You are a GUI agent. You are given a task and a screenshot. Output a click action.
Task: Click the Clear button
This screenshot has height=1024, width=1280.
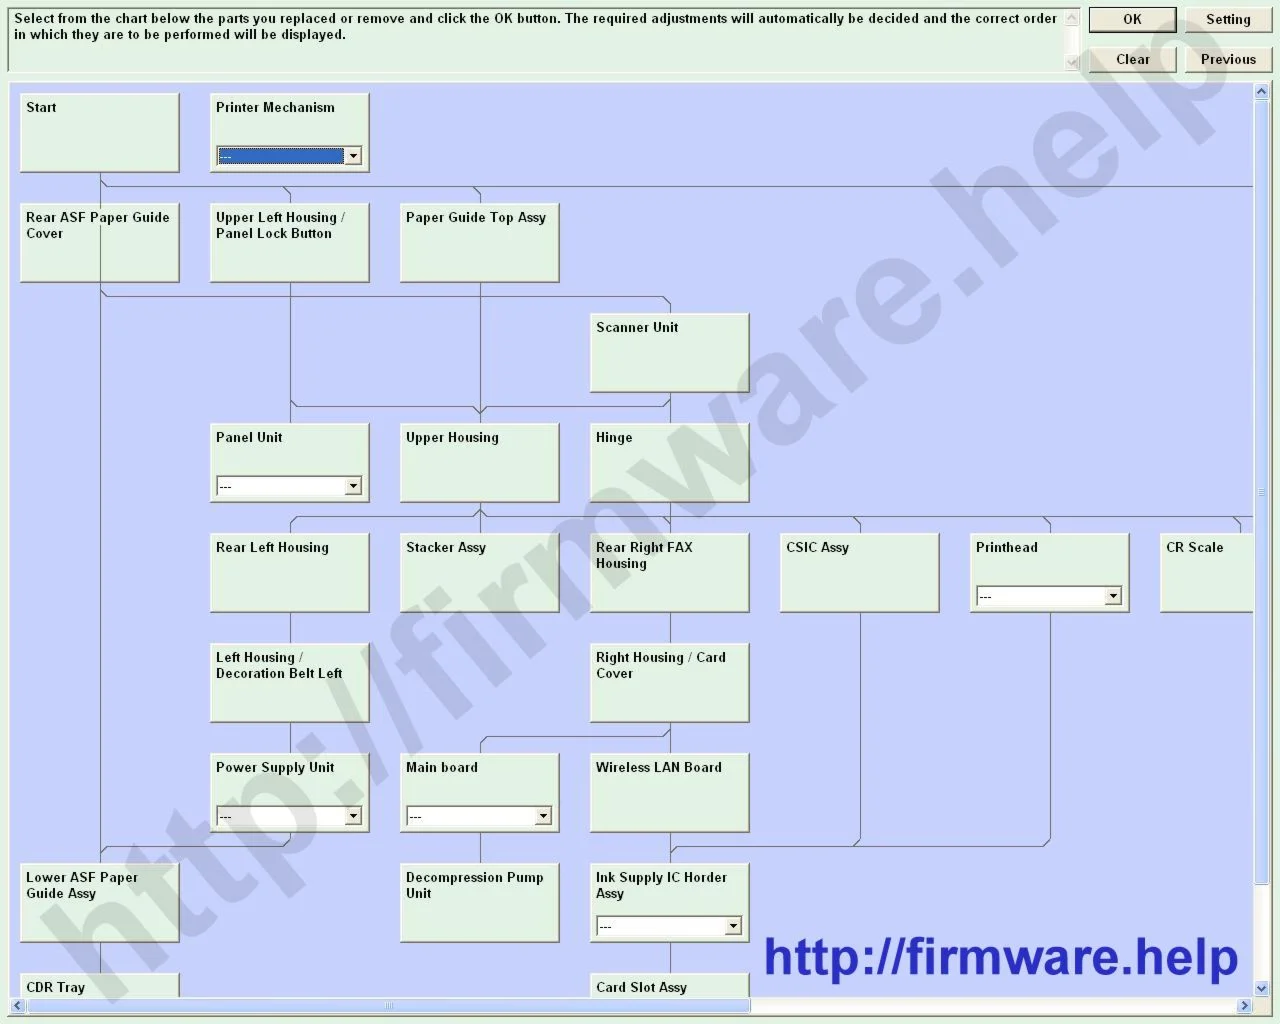tap(1132, 59)
